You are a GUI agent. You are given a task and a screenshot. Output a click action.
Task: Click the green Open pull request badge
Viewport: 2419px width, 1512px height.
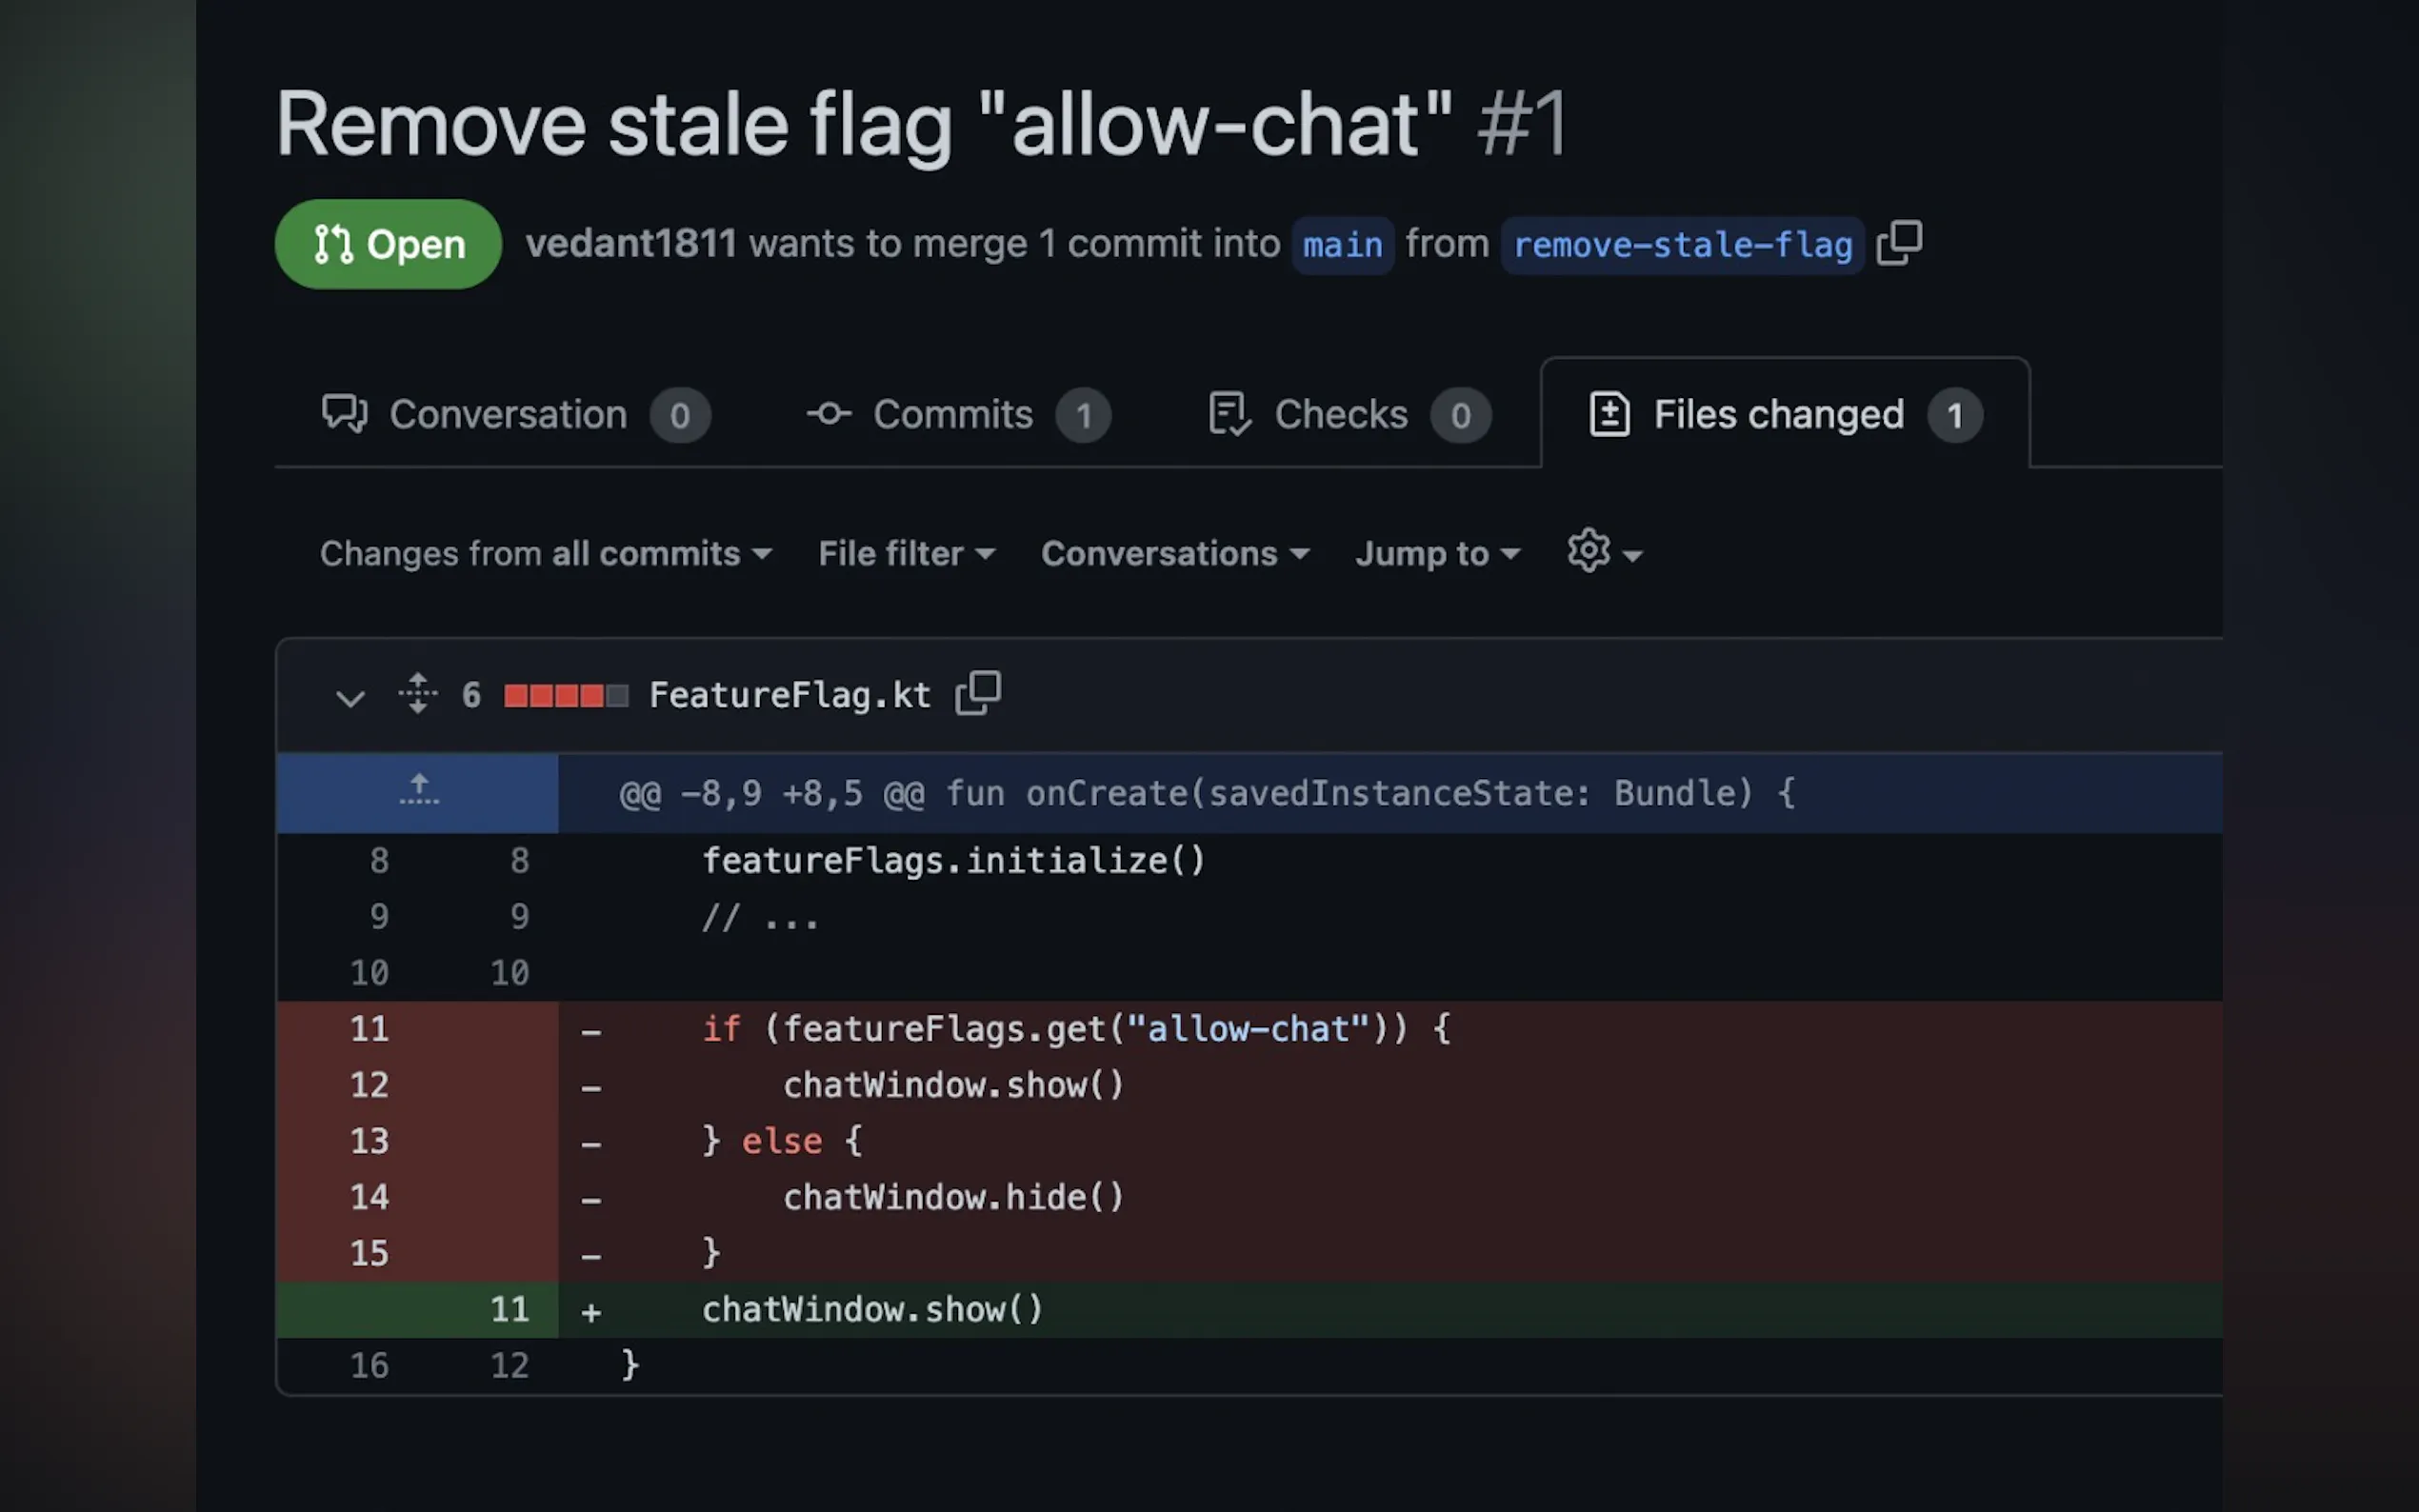coord(388,244)
